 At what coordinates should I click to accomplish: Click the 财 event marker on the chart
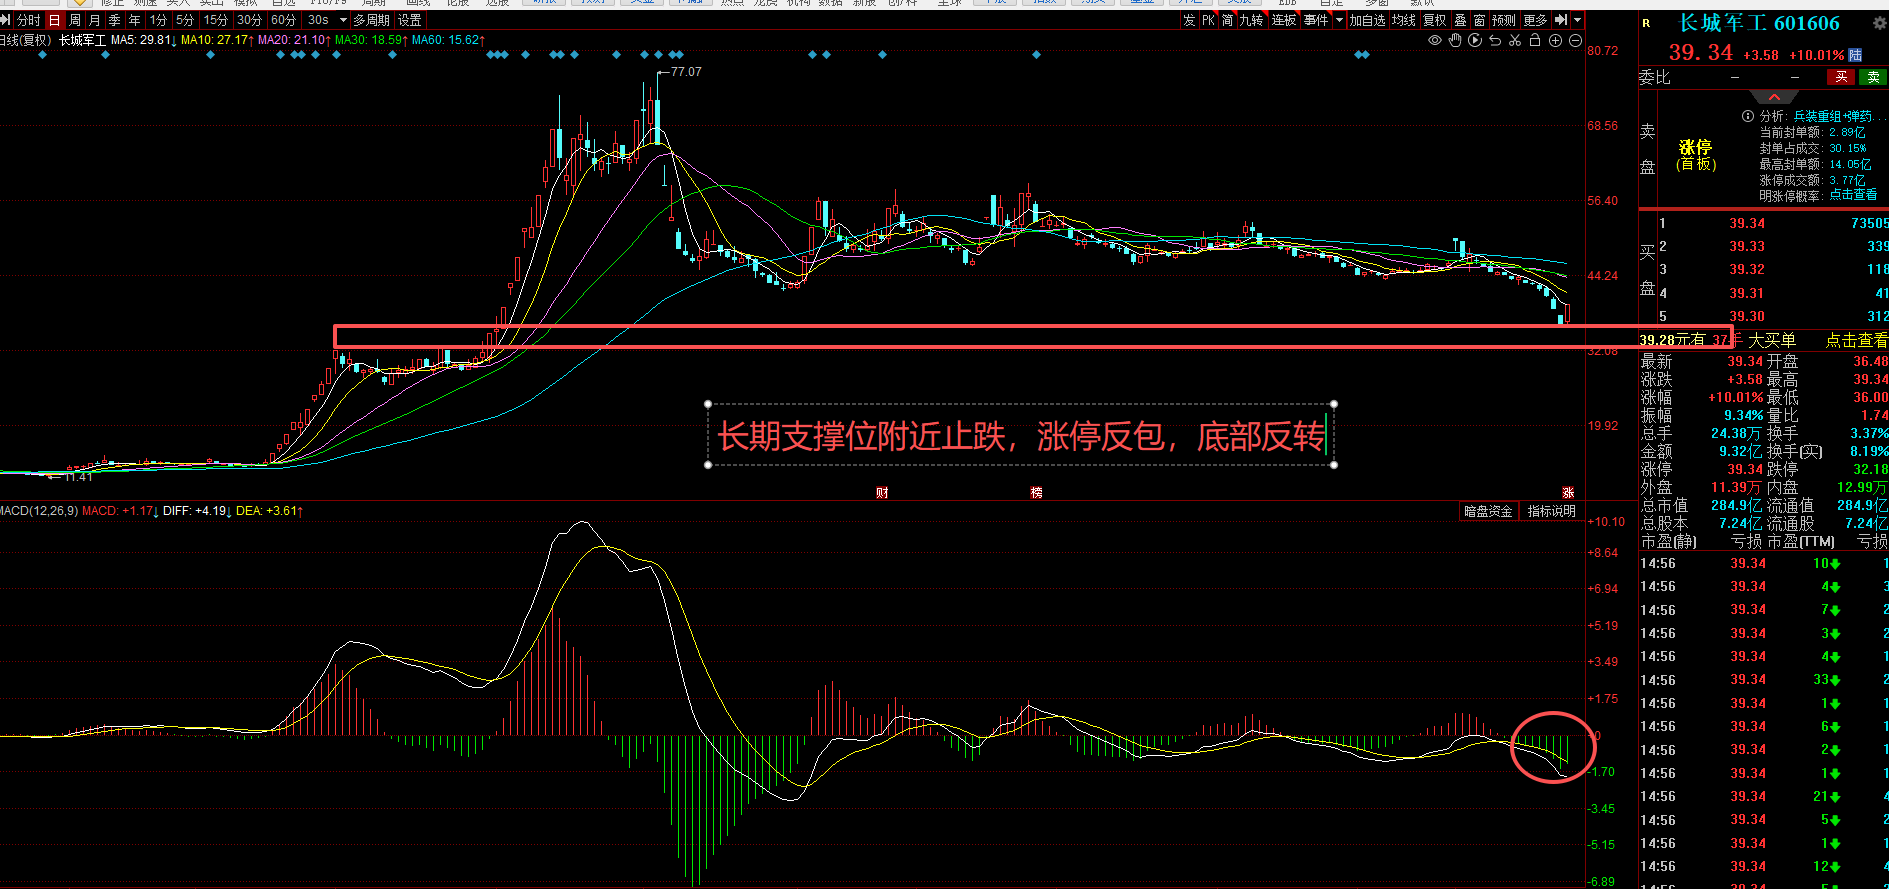tap(882, 492)
